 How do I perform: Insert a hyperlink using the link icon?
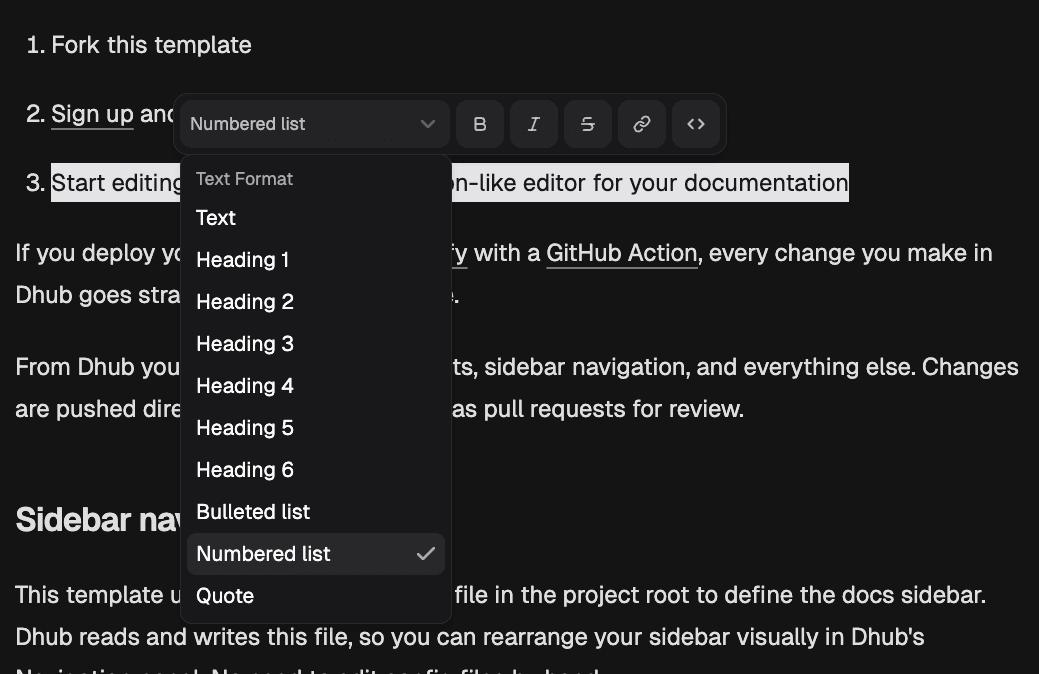641,123
